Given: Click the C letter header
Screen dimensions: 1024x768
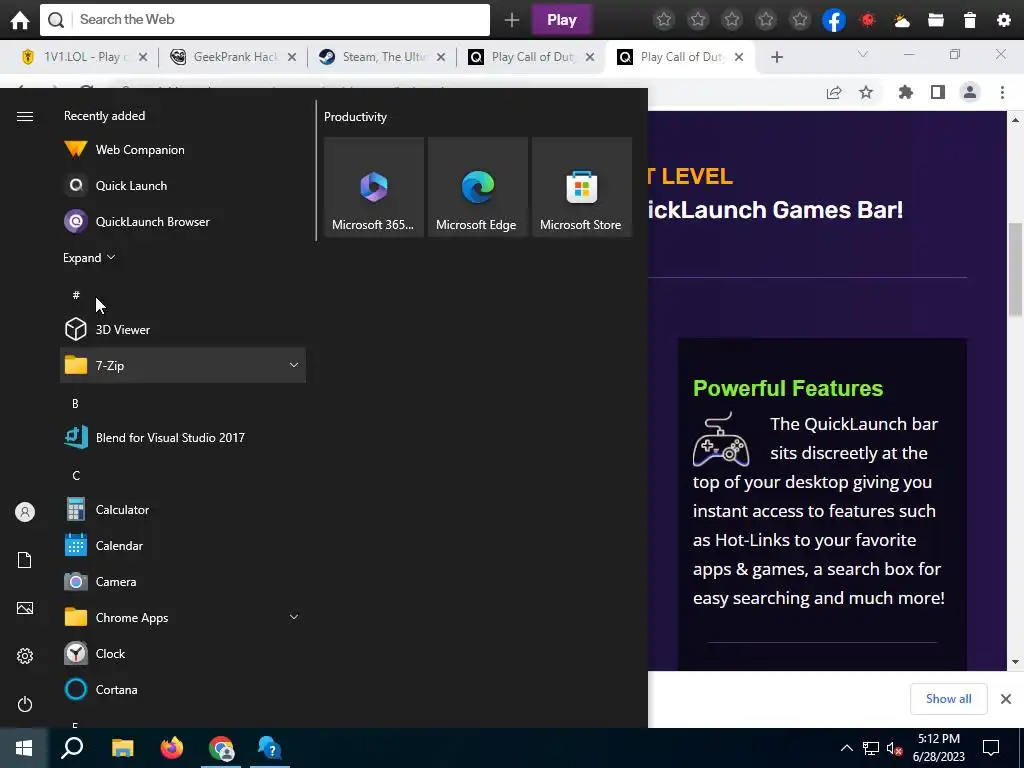Looking at the screenshot, I should (x=76, y=475).
